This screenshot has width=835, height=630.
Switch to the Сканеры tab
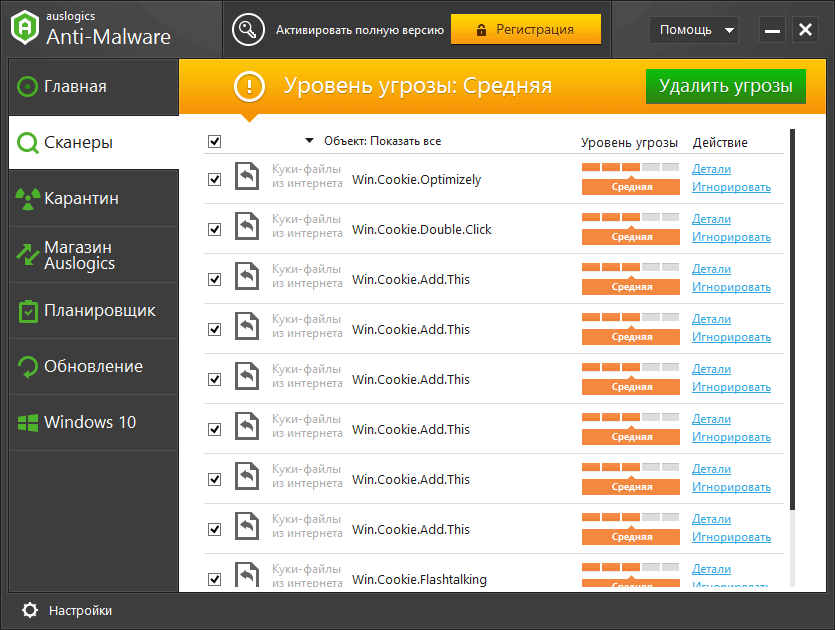pyautogui.click(x=94, y=143)
